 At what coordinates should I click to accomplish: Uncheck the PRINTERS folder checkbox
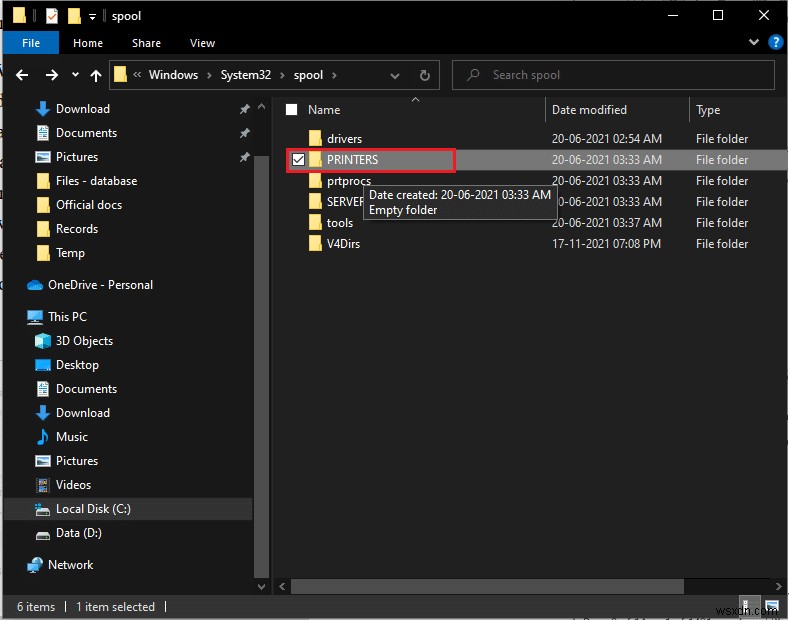click(x=298, y=160)
